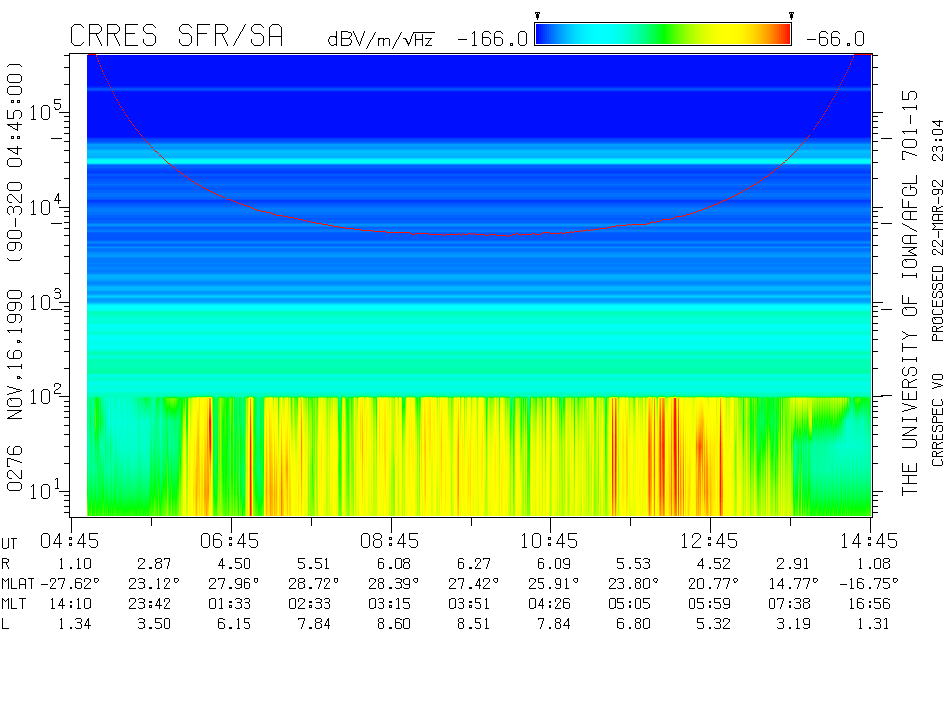Click the -166.0 minimum scale value
The width and height of the screenshot is (945, 720).
[x=492, y=39]
